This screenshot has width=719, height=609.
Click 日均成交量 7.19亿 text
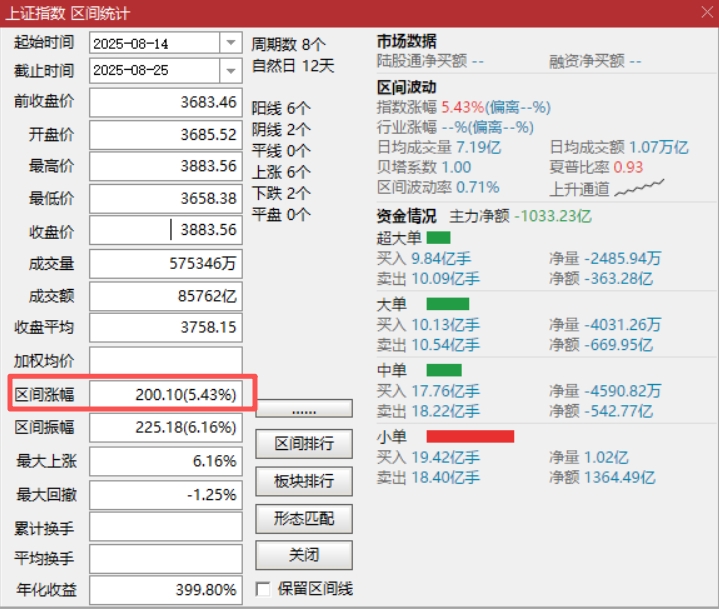[439, 147]
